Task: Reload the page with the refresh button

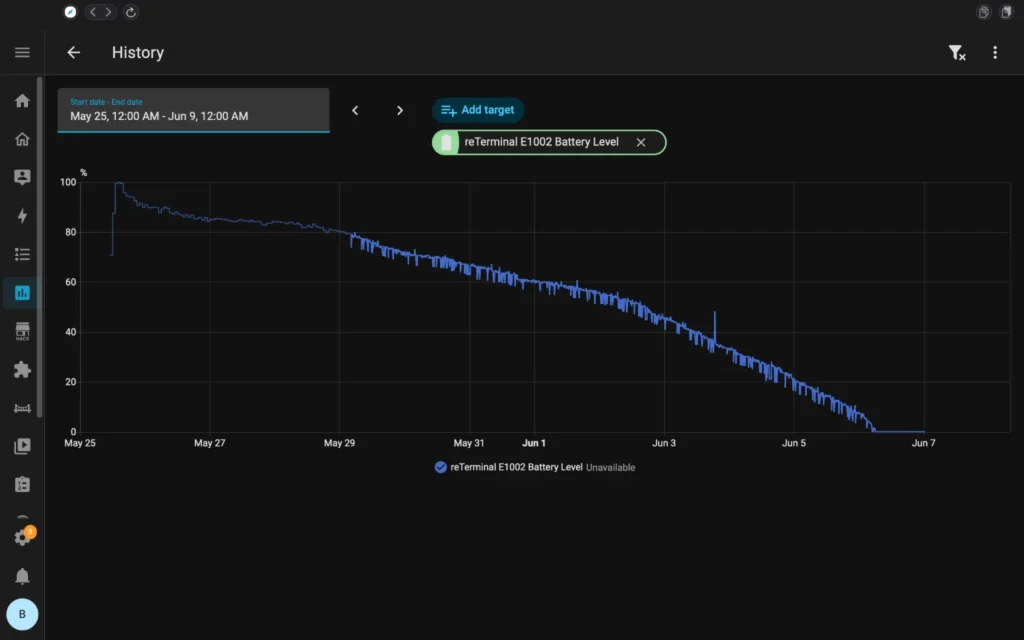Action: (x=131, y=12)
